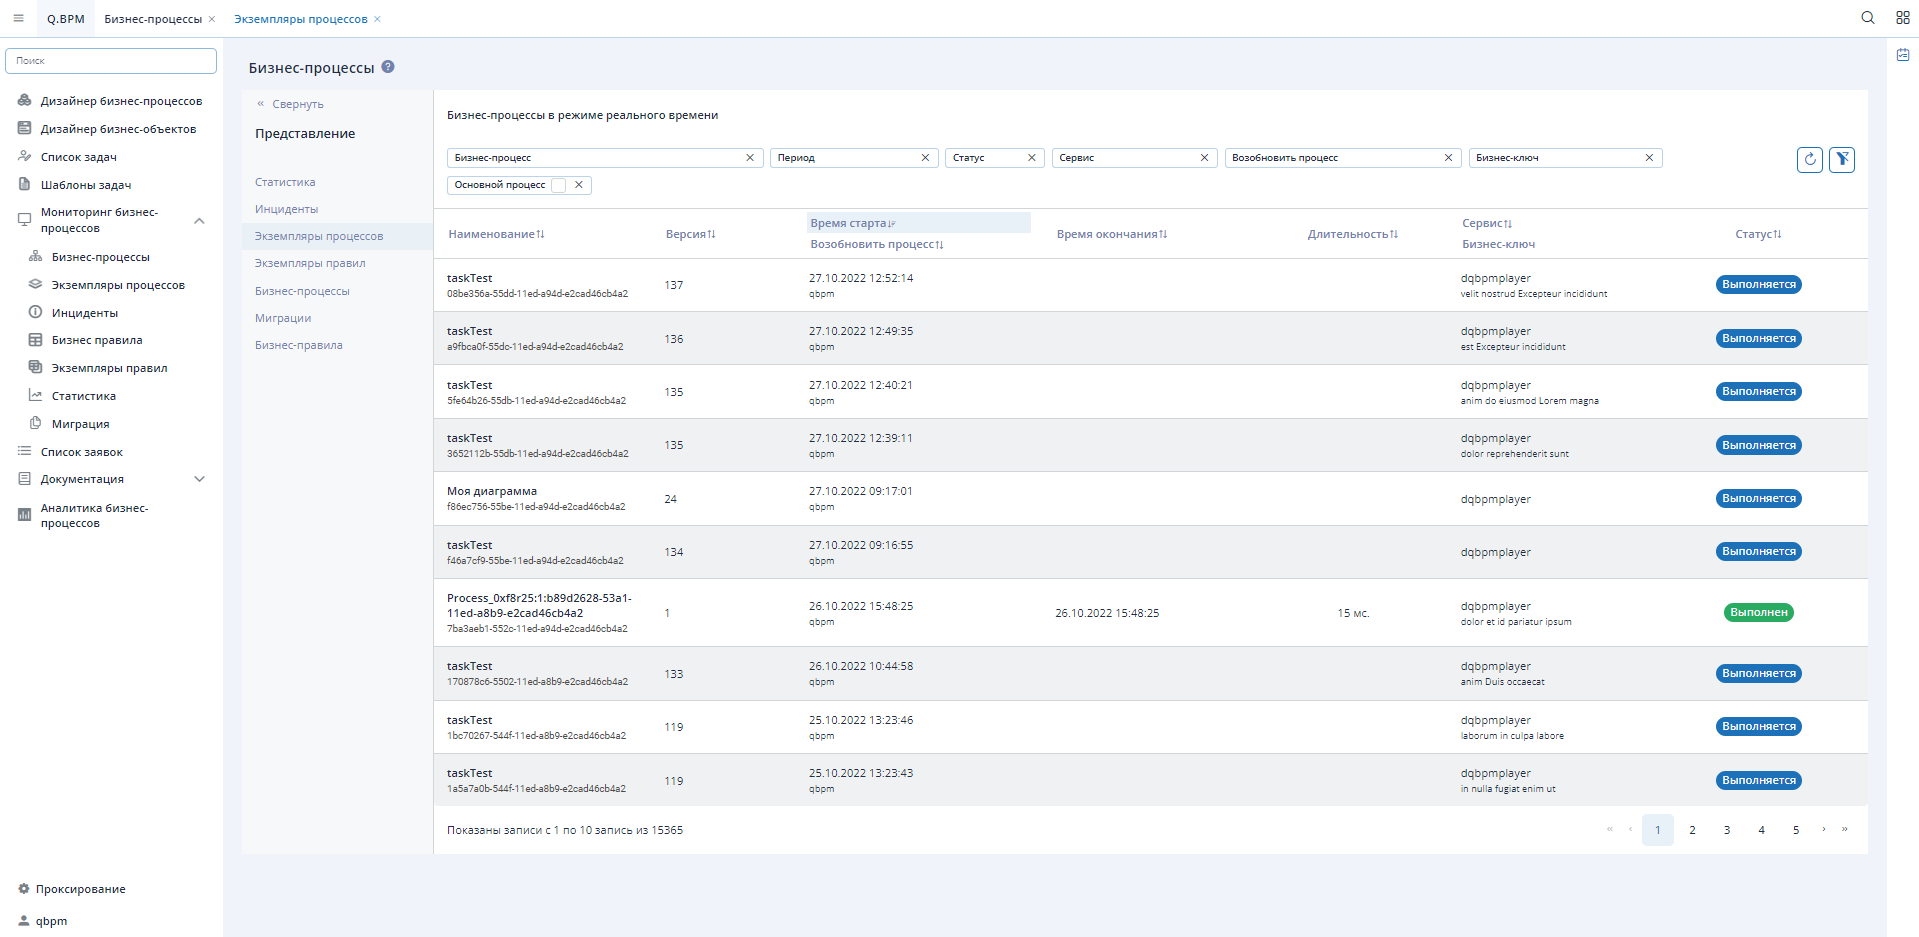1919x937 pixels.
Task: Click the Выполнен status badge
Action: coord(1758,612)
